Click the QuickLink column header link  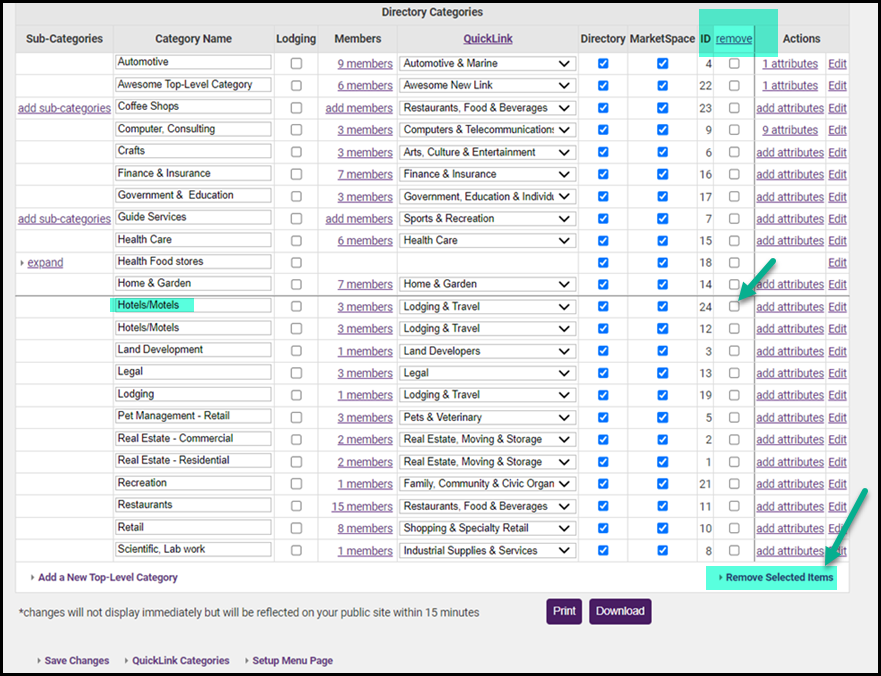[487, 39]
